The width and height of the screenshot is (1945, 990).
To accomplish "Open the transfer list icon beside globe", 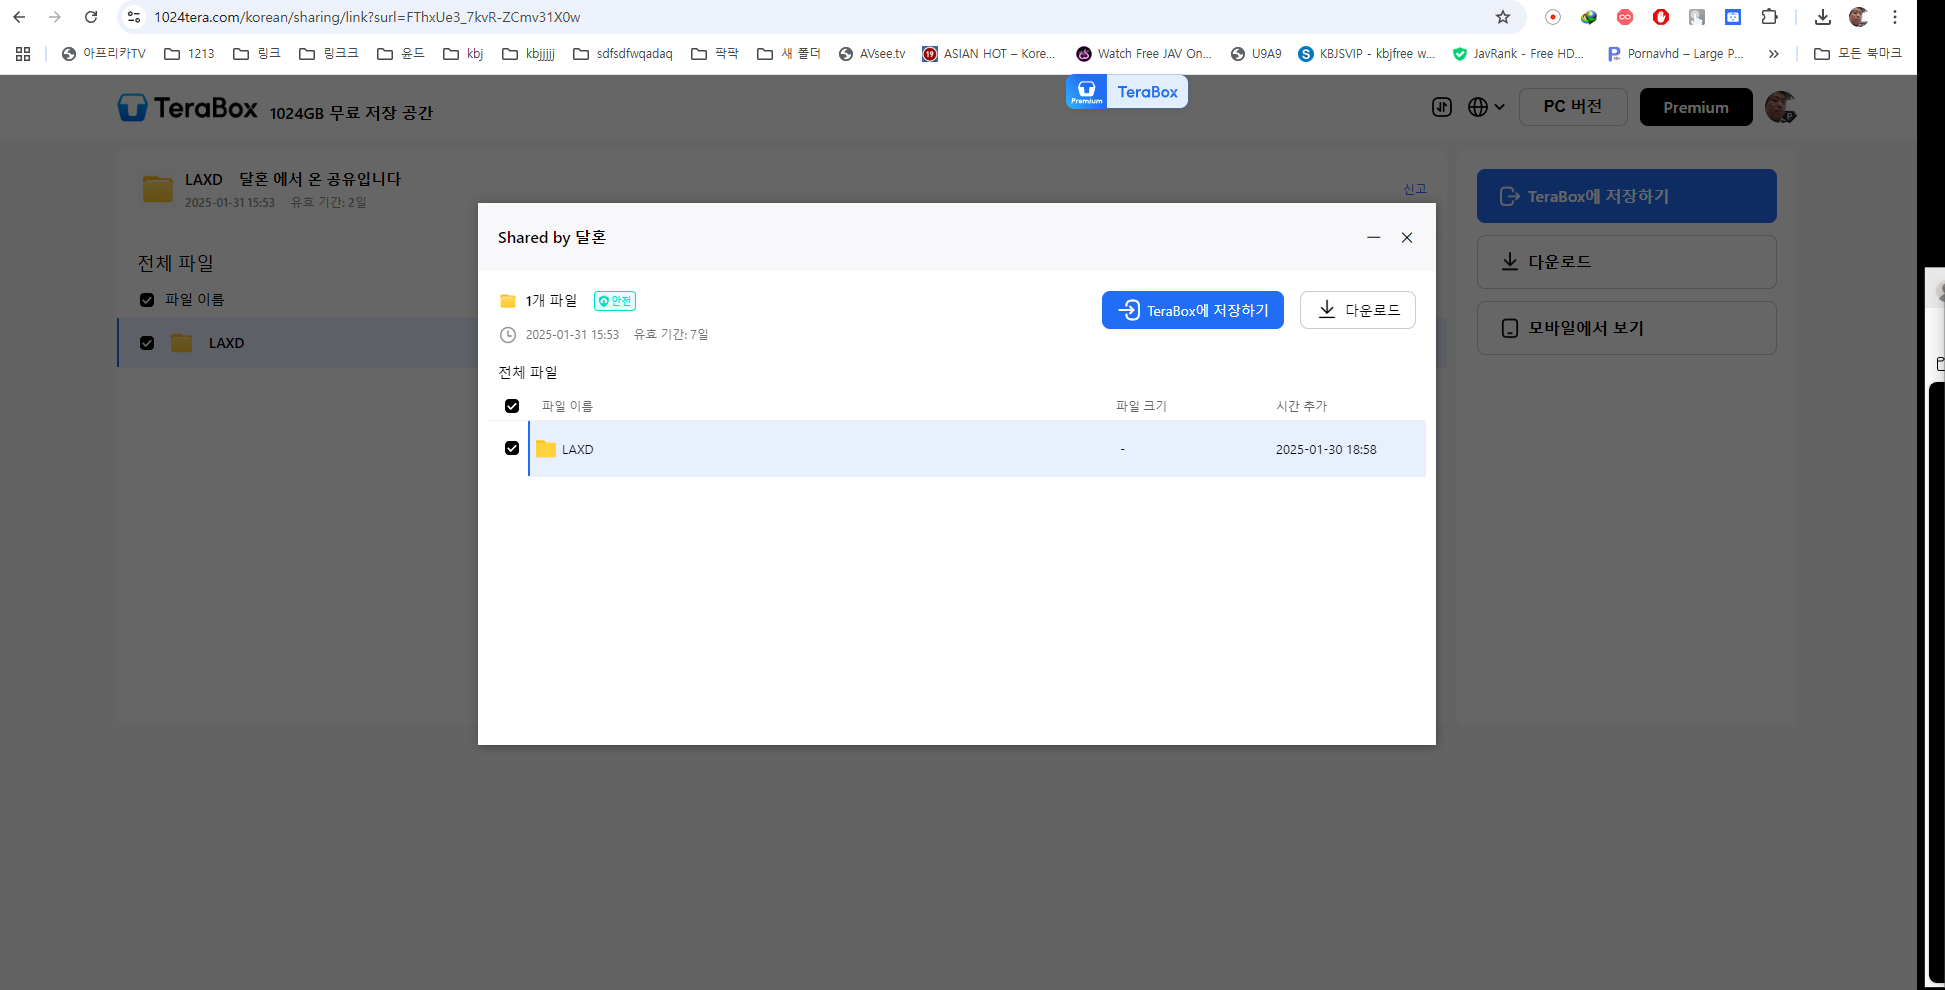I will 1442,107.
